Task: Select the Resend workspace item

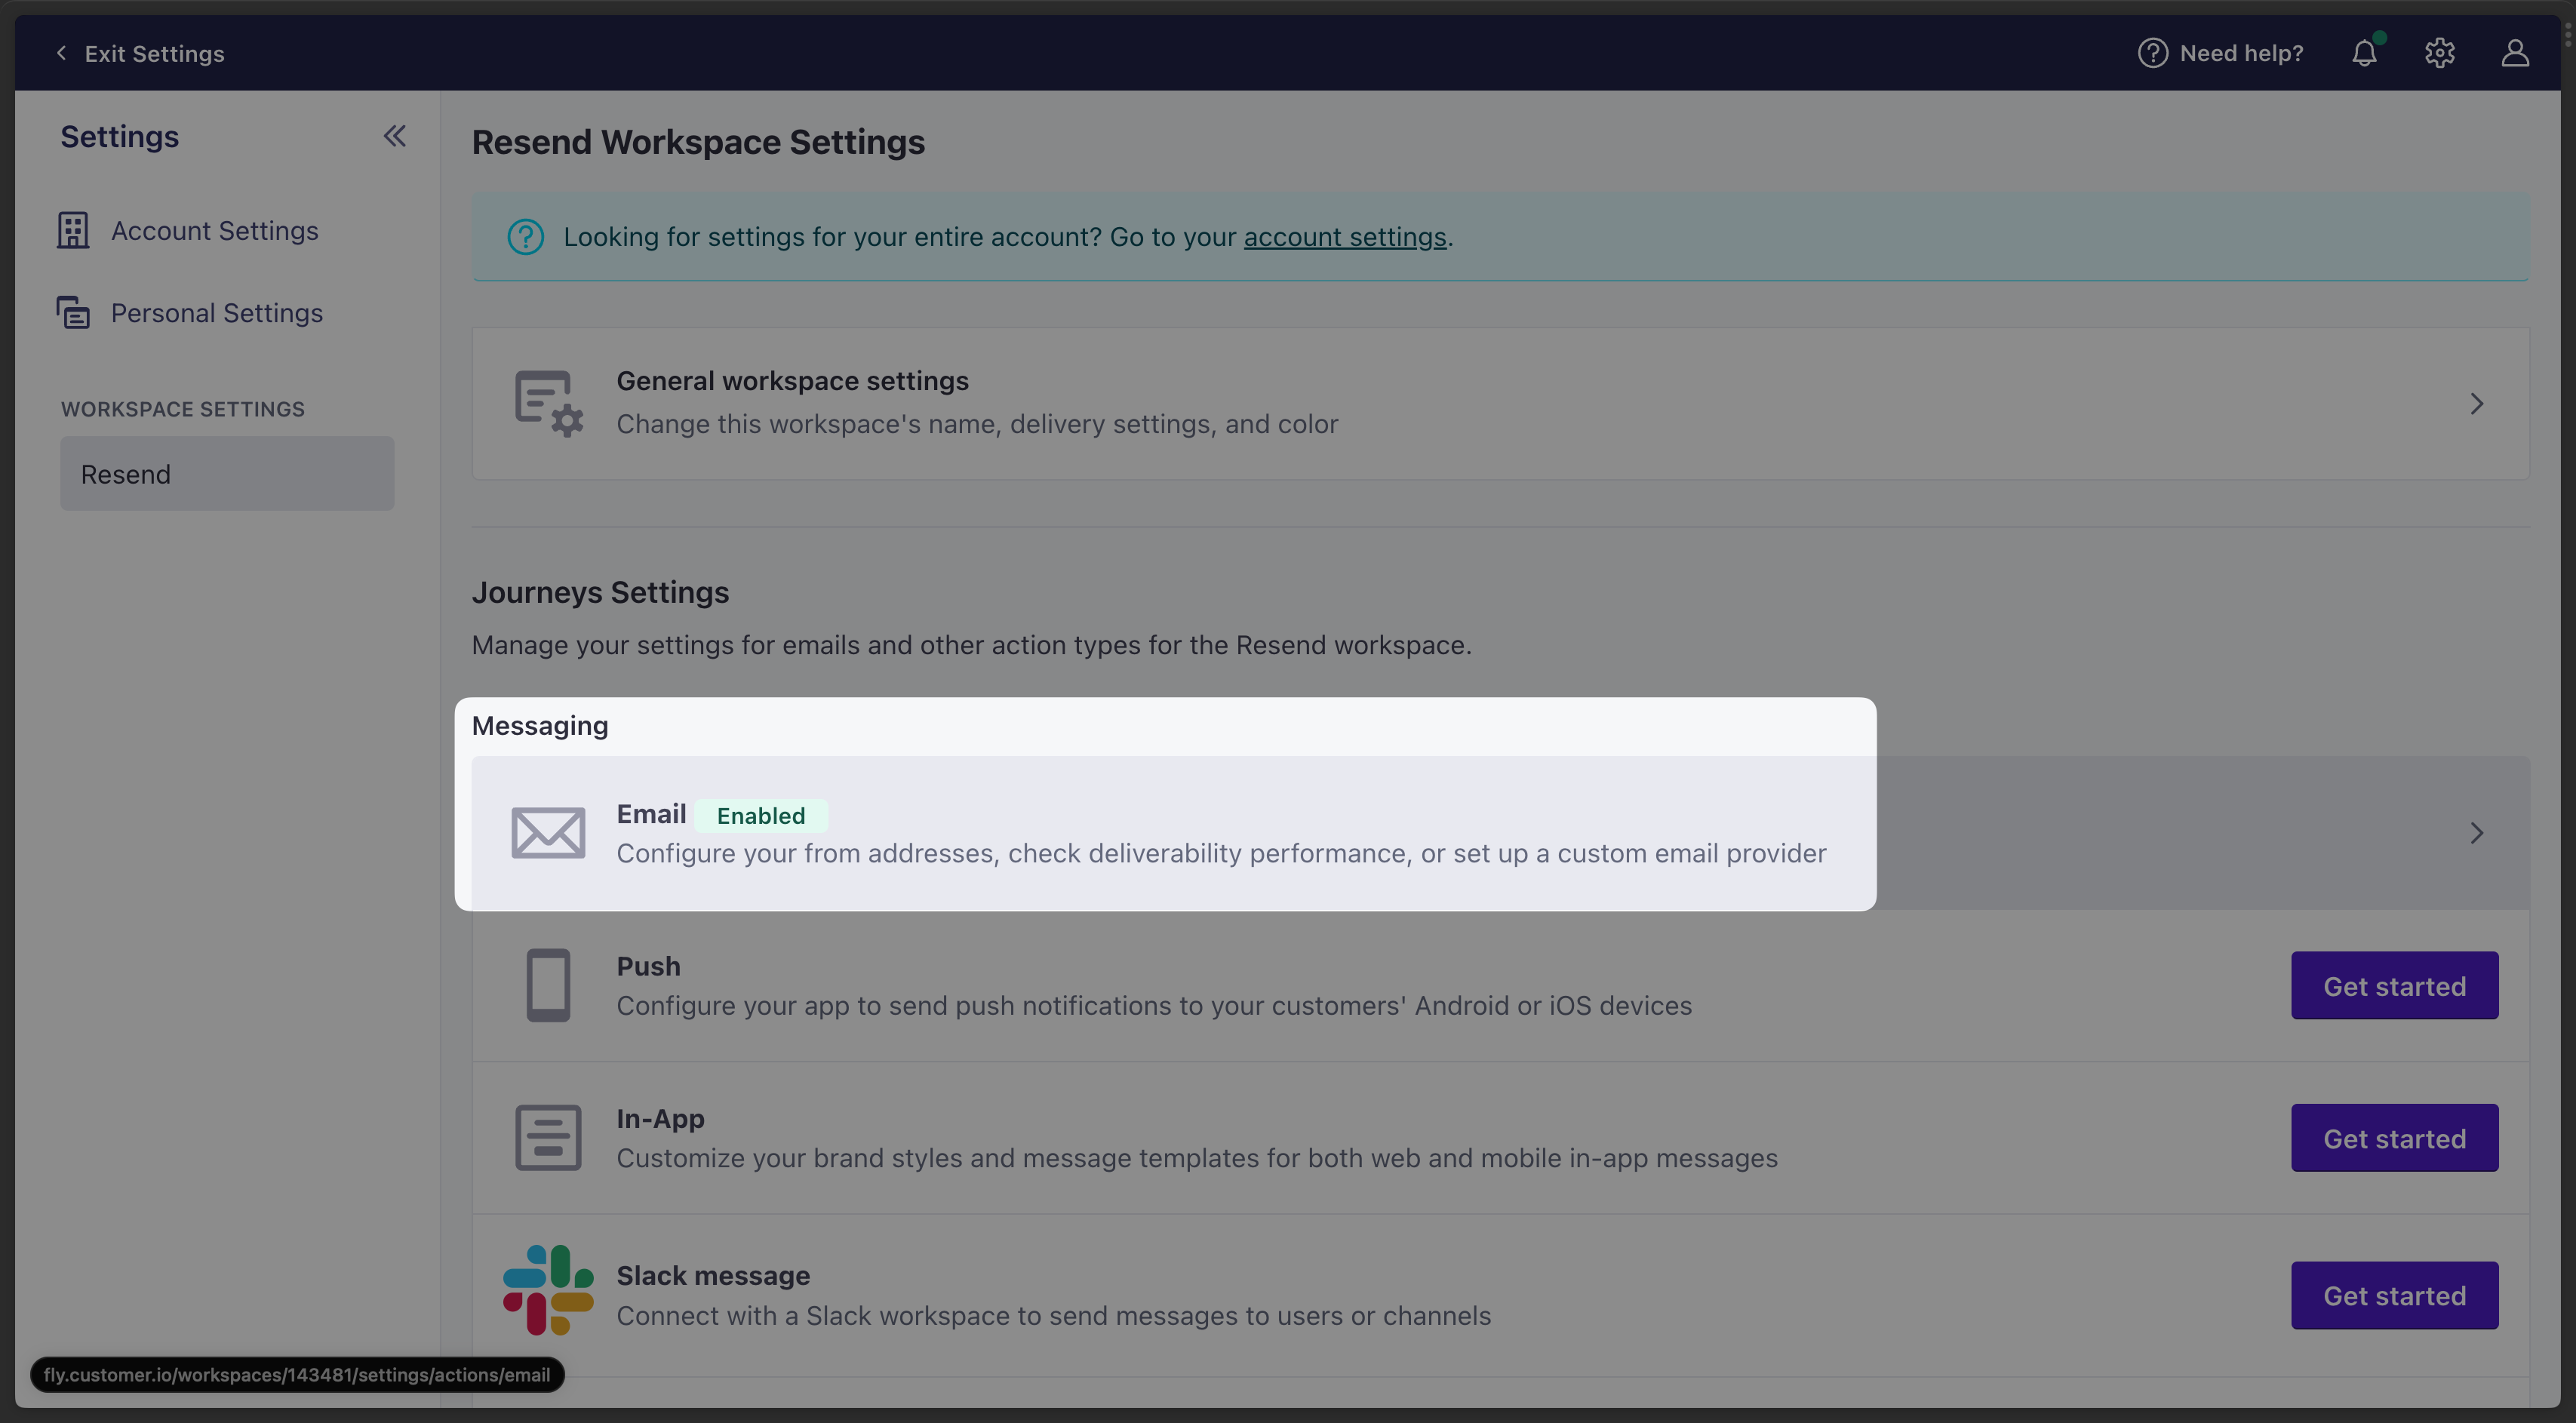Action: [227, 474]
